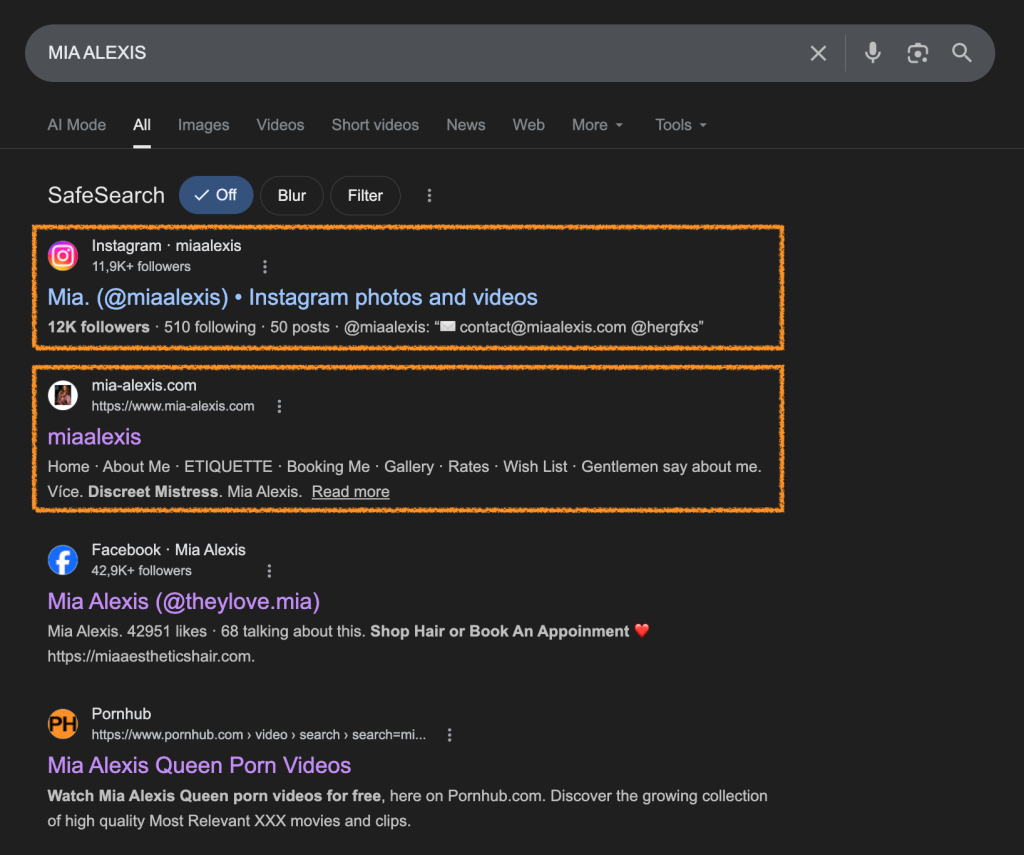
Task: Enable SafeSearch Filter option
Action: coord(365,196)
